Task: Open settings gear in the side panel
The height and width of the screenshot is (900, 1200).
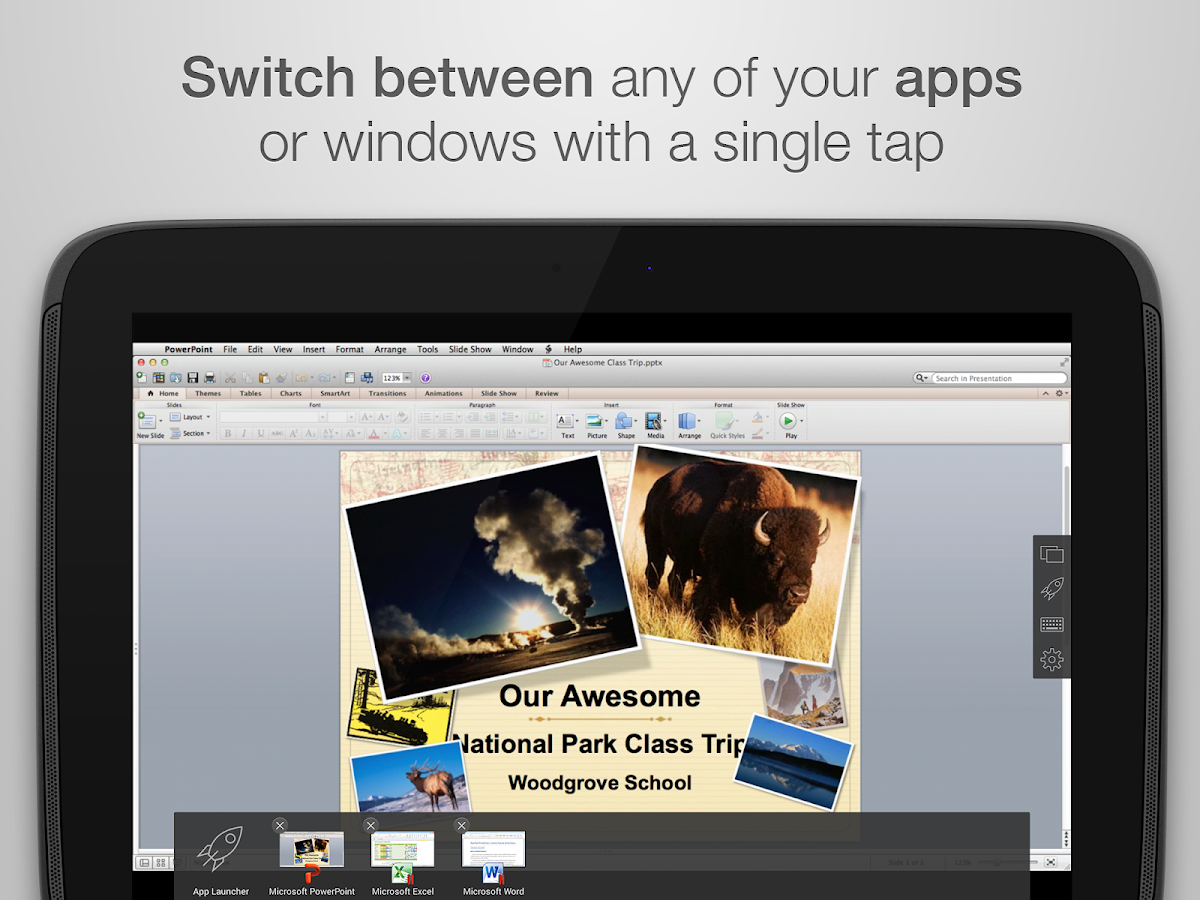Action: [1051, 660]
